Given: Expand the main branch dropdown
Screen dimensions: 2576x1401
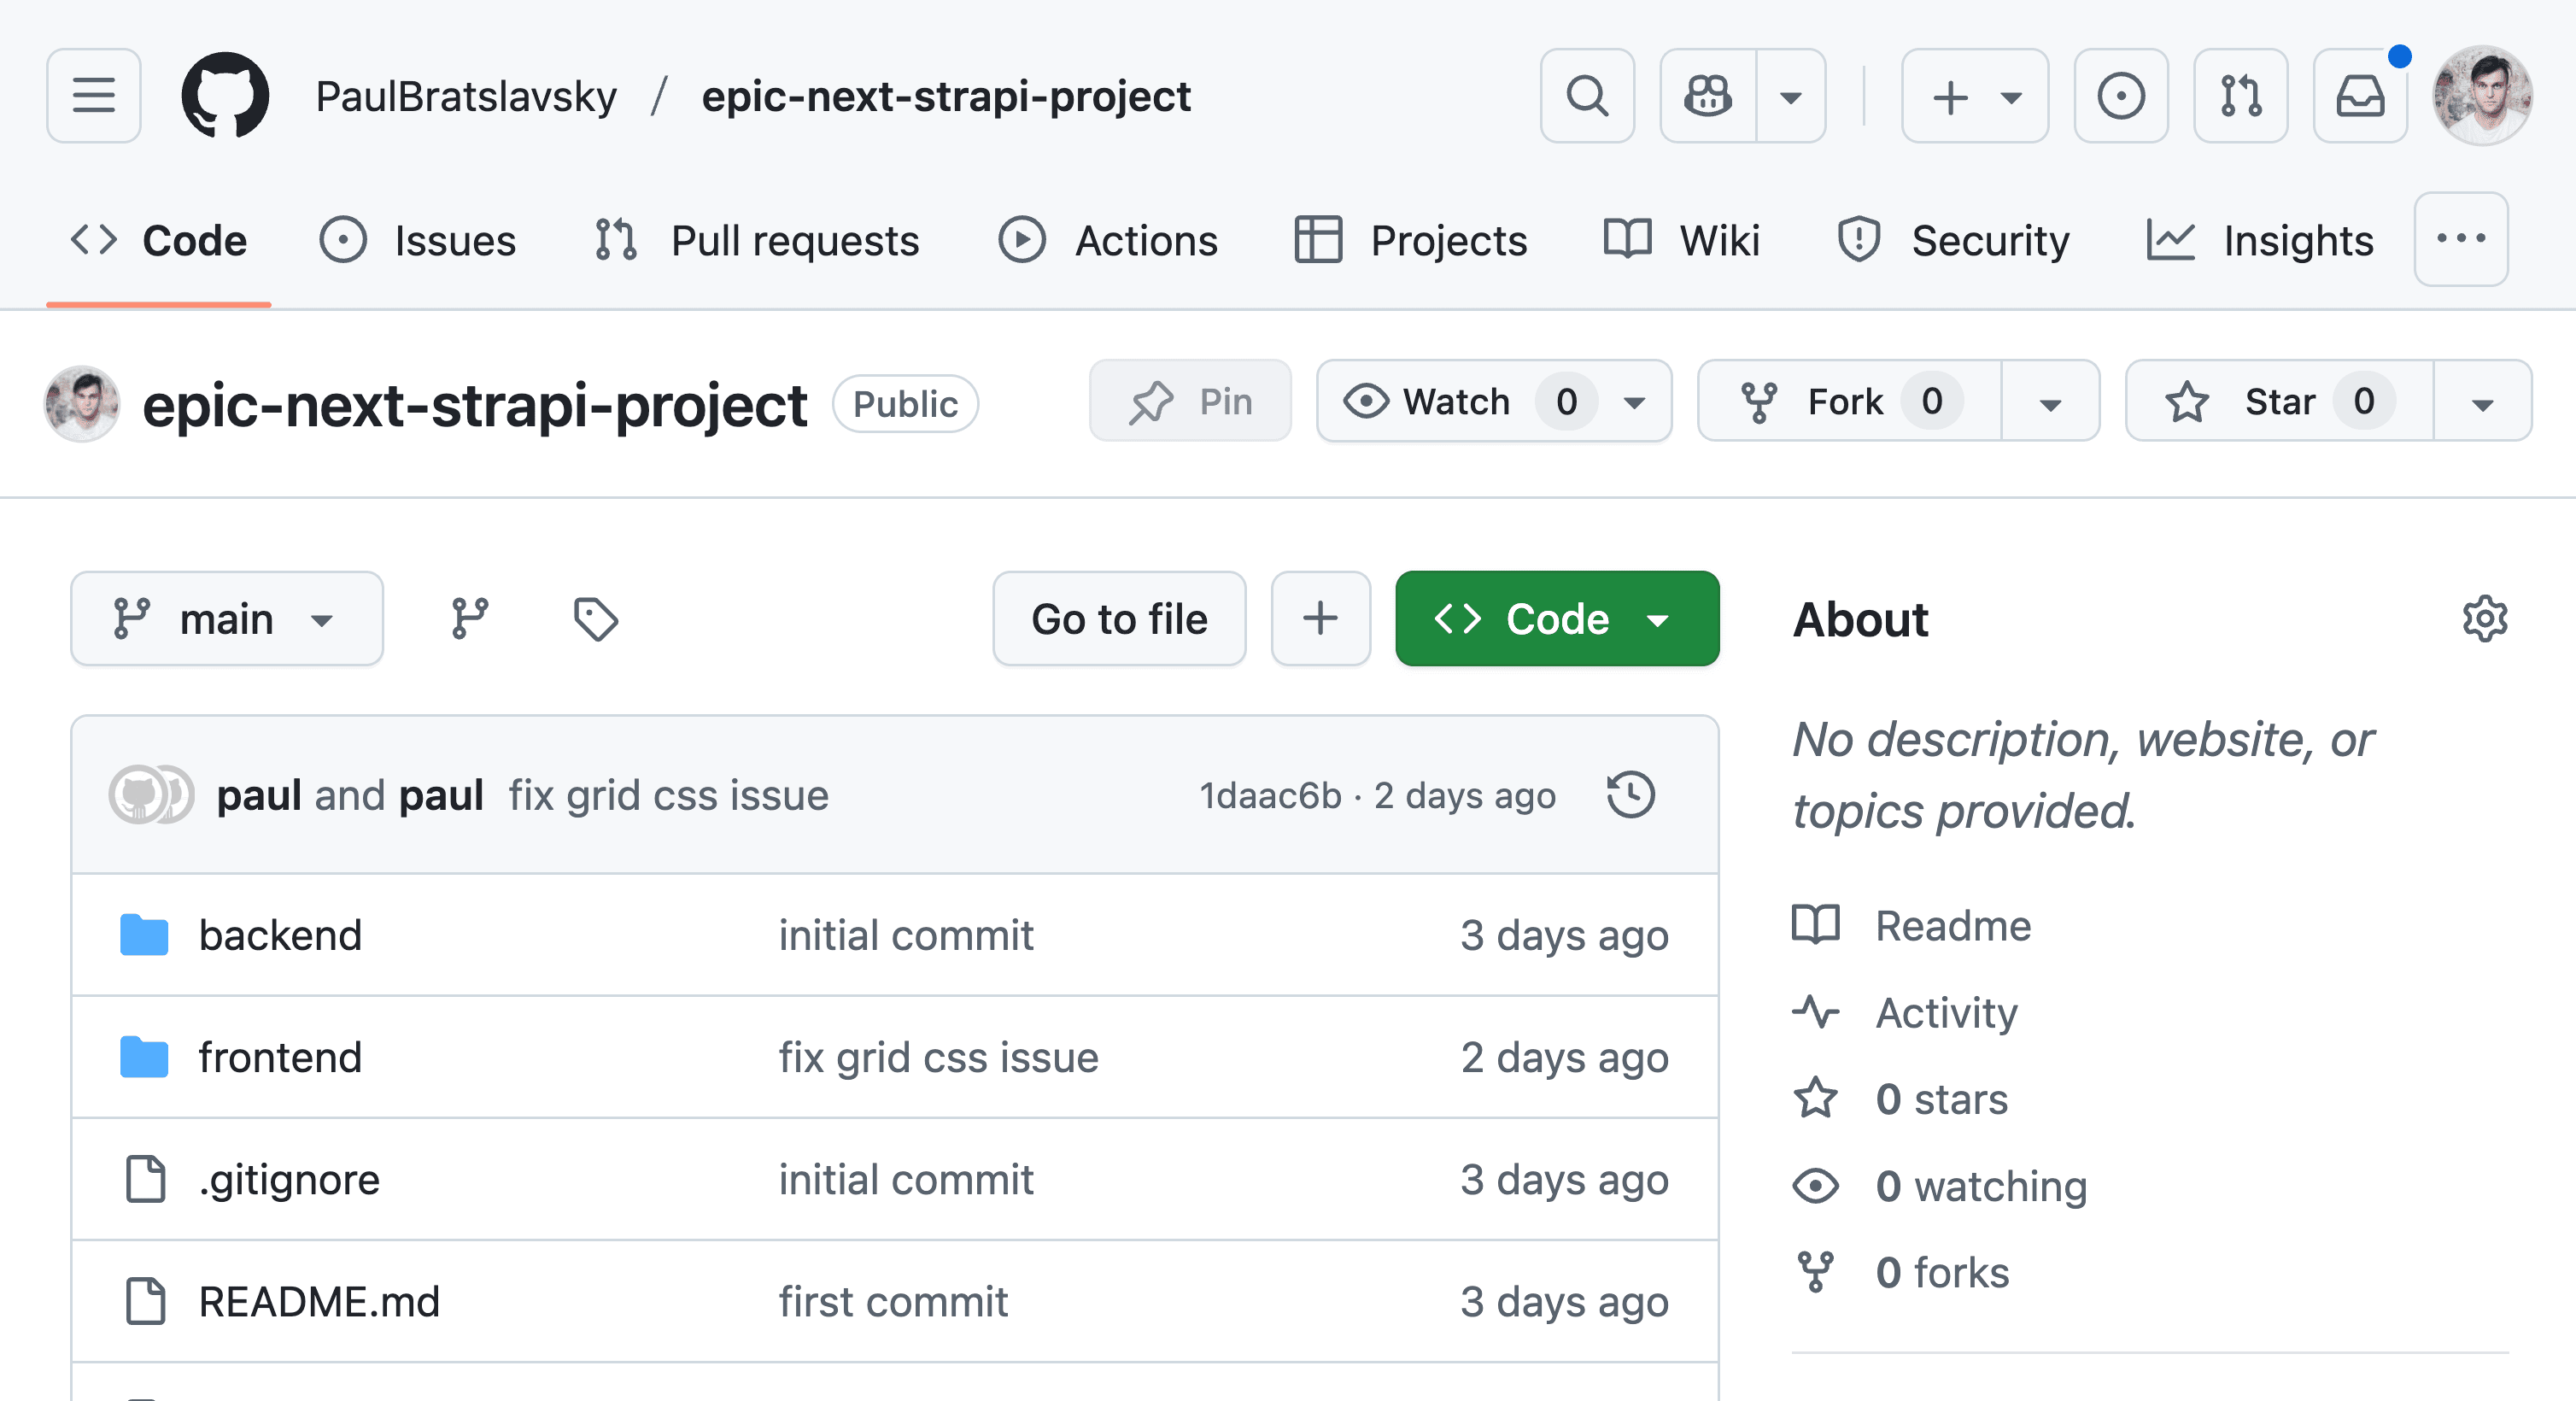Looking at the screenshot, I should pyautogui.click(x=227, y=619).
